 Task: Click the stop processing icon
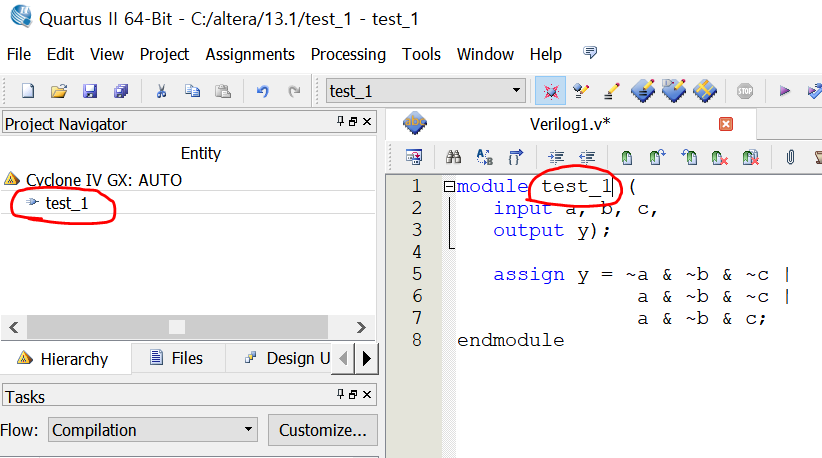[745, 91]
